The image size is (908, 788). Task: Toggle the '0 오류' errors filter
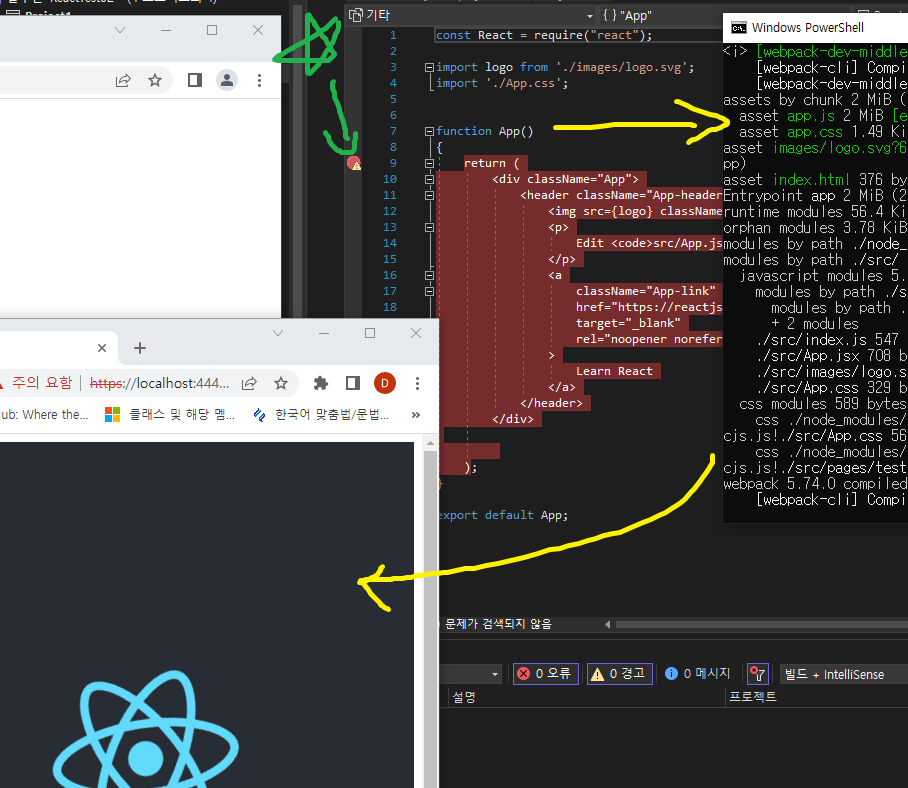tap(545, 674)
